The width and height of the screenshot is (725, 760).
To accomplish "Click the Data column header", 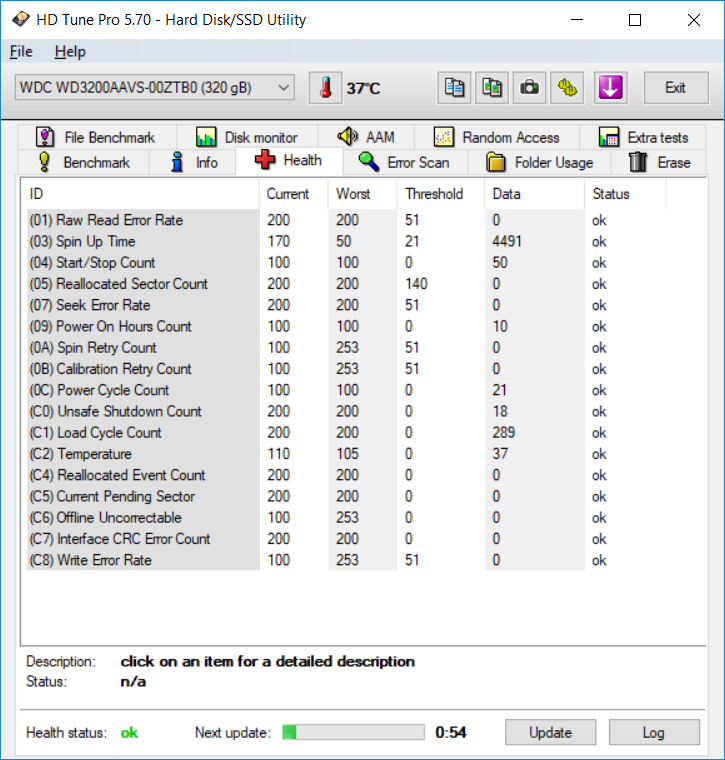I will point(535,194).
